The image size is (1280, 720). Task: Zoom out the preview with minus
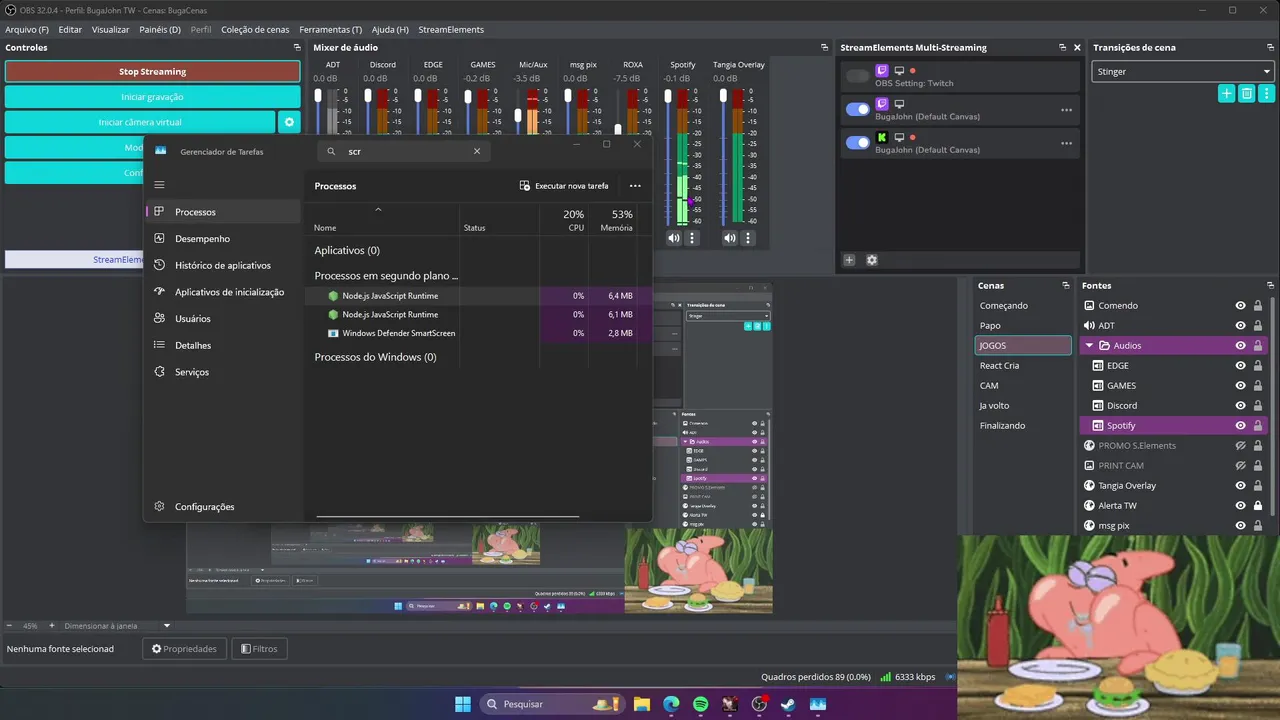[x=9, y=626]
